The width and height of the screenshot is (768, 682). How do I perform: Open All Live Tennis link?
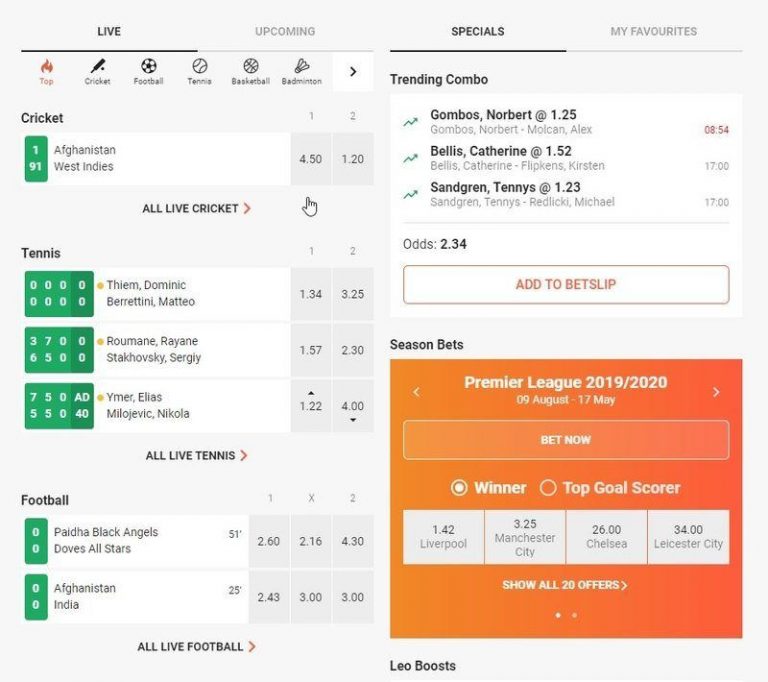tap(197, 456)
